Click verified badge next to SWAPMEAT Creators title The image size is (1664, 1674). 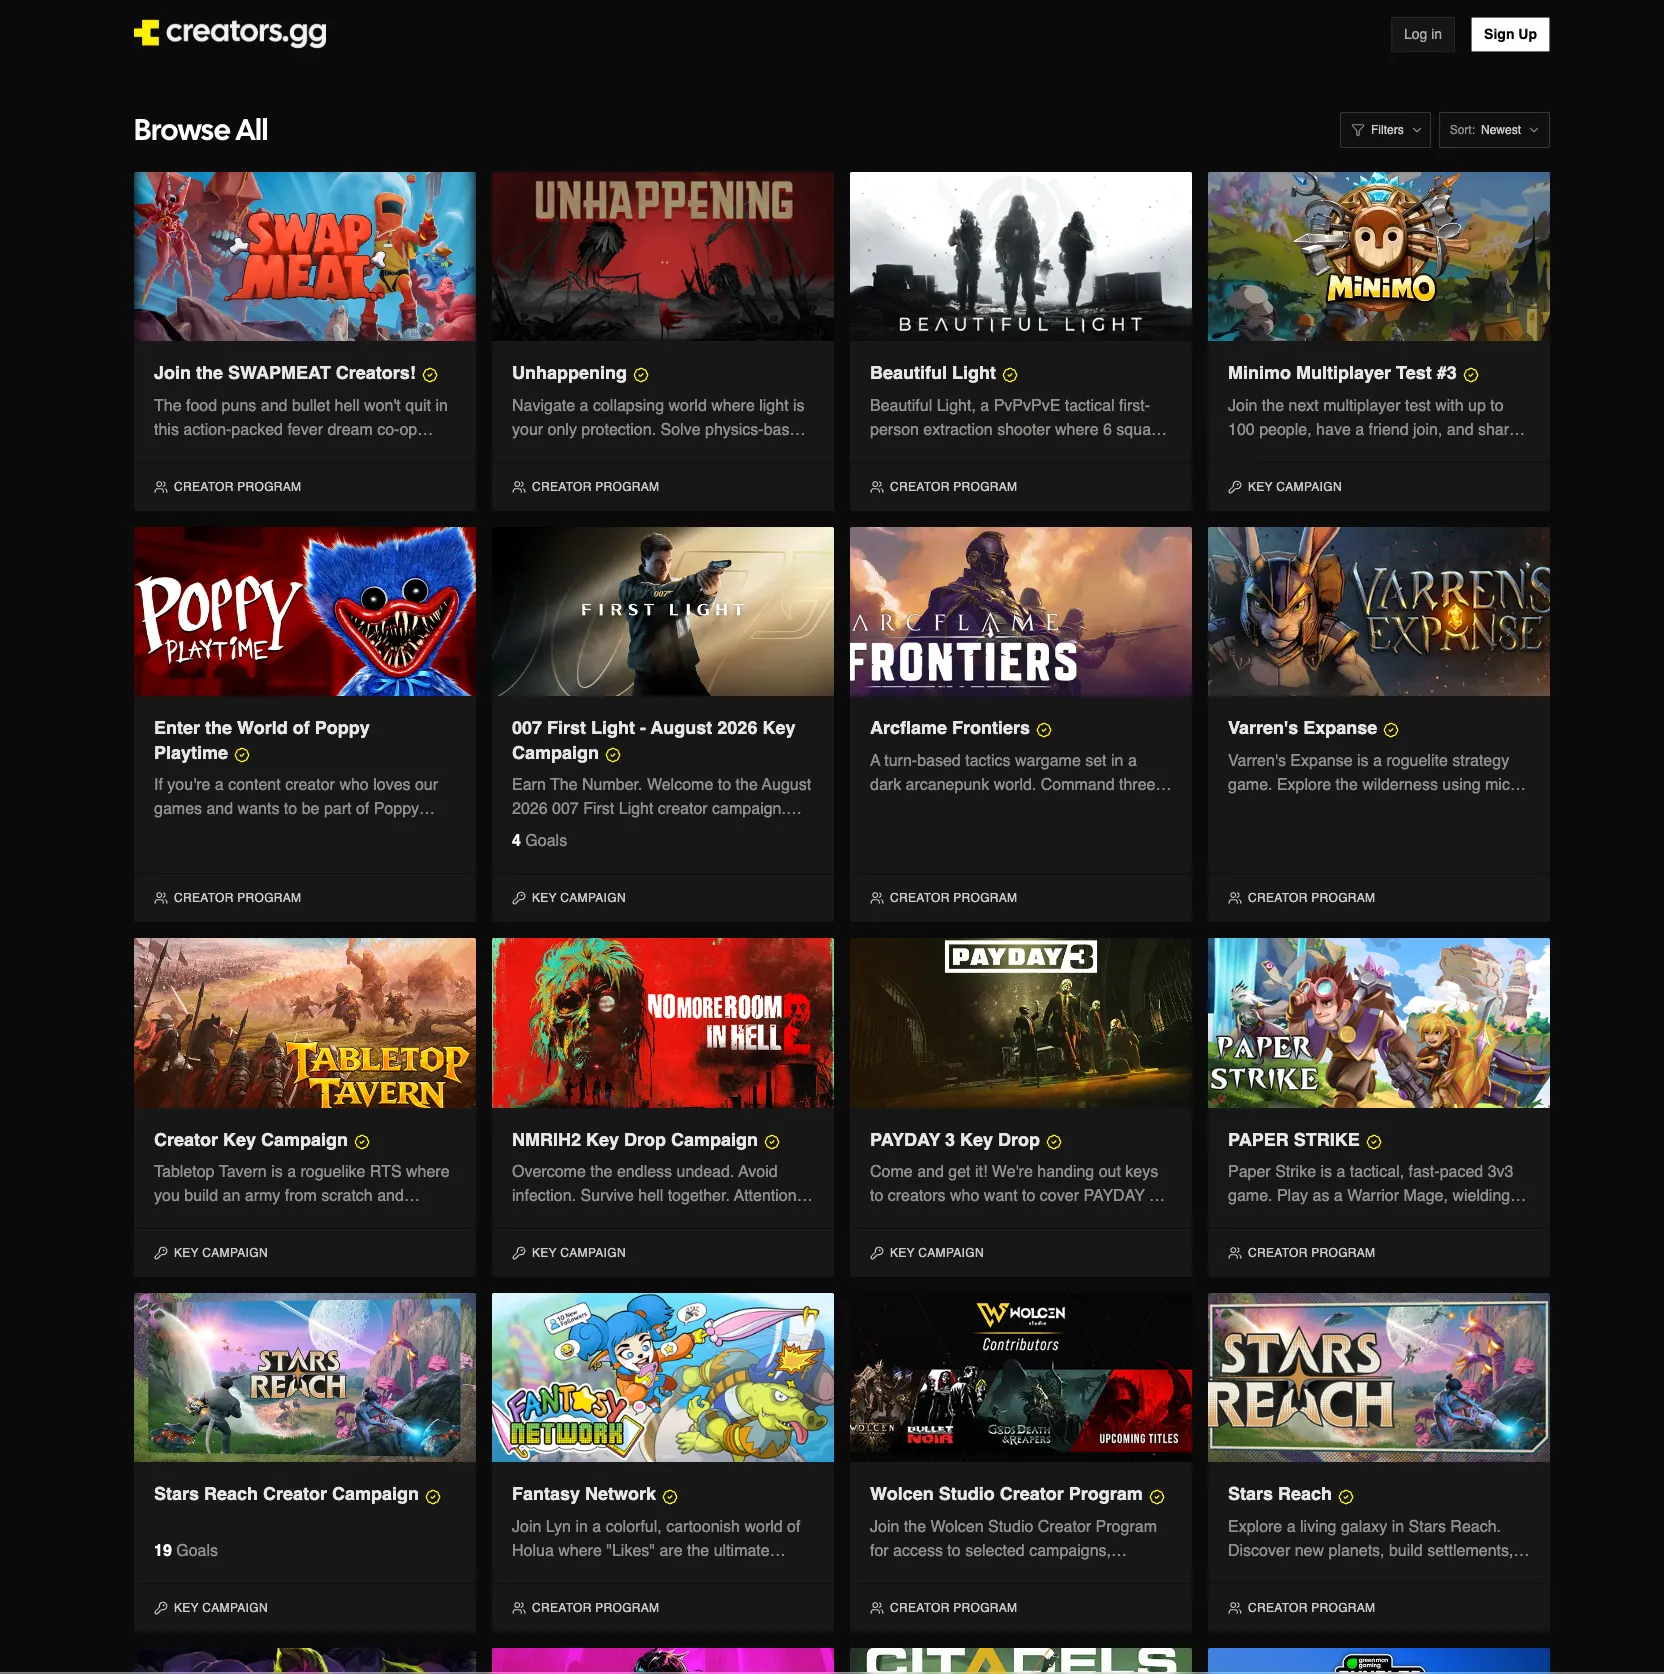click(x=430, y=375)
